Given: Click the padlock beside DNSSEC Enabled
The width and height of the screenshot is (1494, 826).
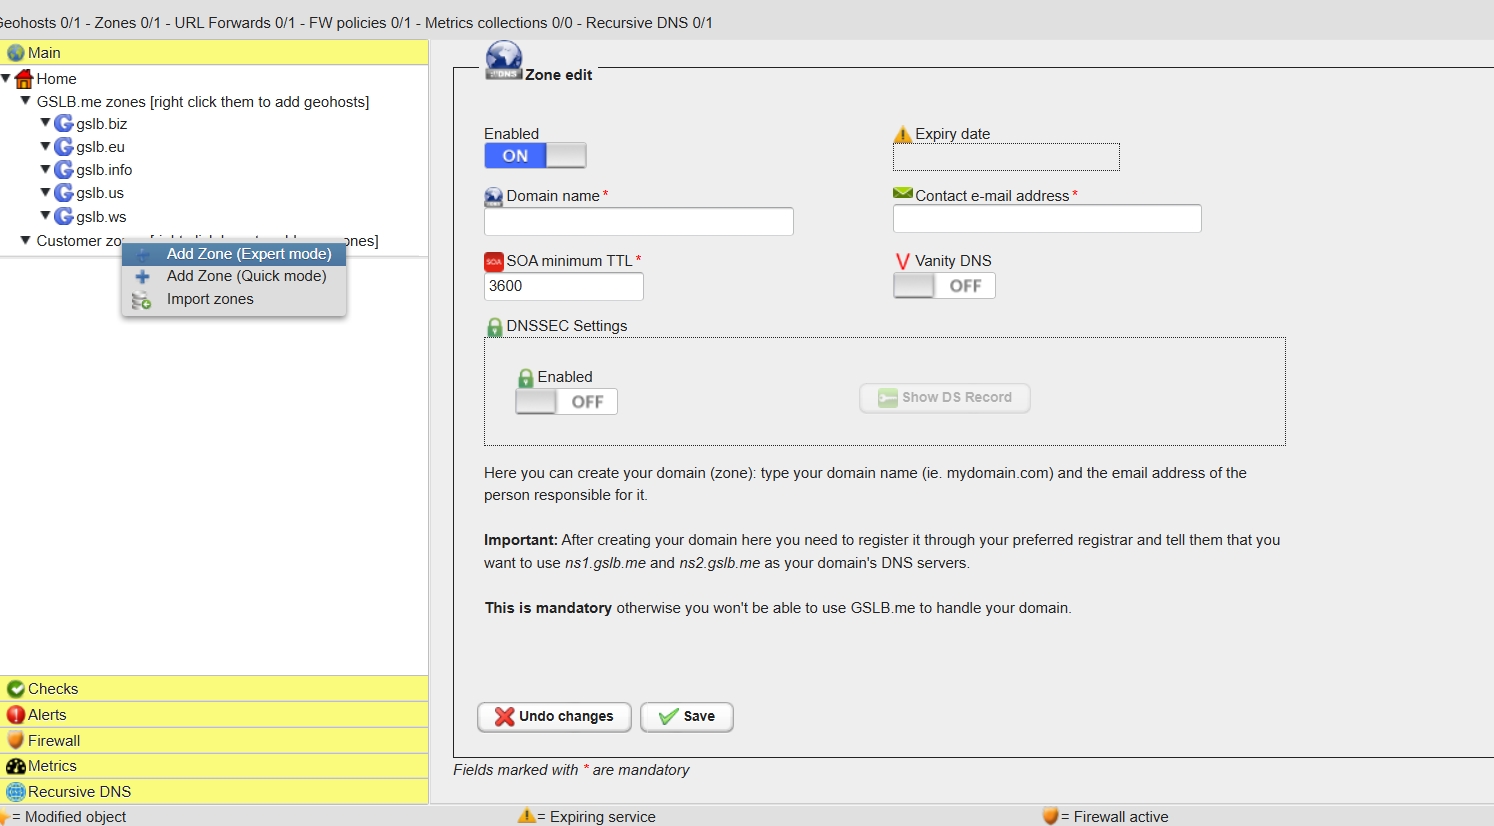Looking at the screenshot, I should coord(526,378).
